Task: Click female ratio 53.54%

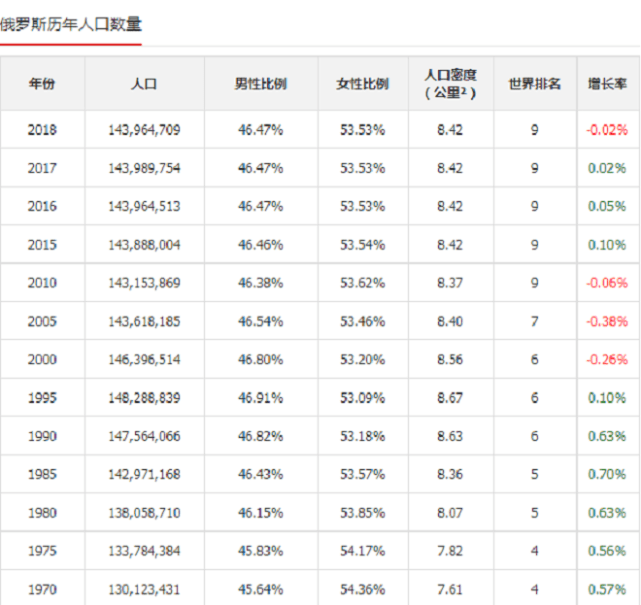Action: pos(363,245)
